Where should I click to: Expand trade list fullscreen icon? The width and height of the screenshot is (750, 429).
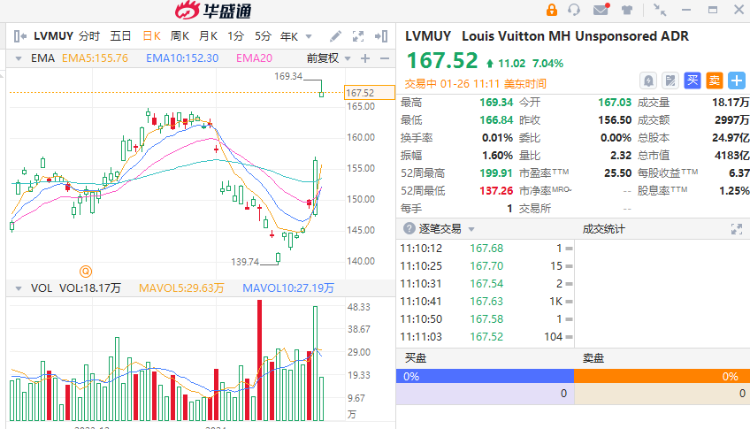click(737, 229)
